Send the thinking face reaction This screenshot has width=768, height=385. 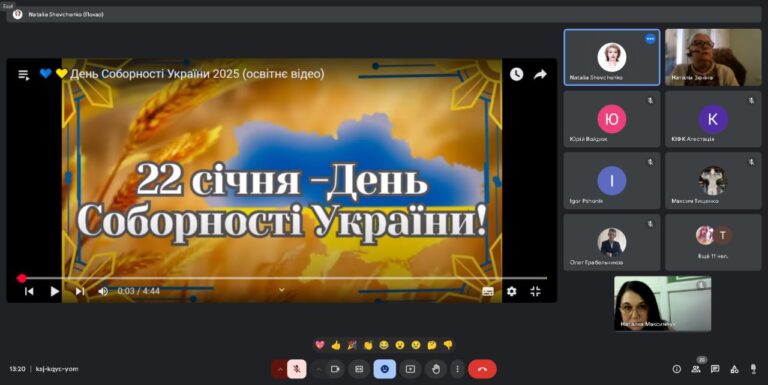[x=432, y=345]
